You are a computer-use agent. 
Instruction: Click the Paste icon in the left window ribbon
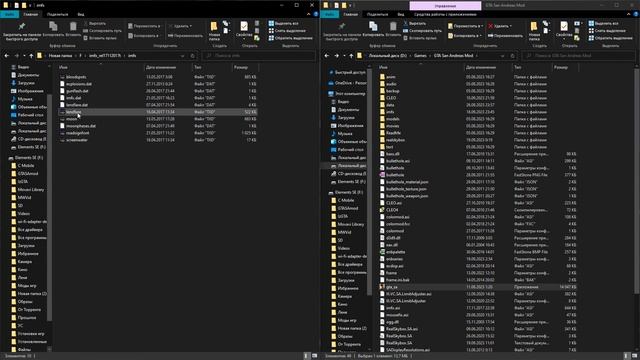click(x=73, y=27)
